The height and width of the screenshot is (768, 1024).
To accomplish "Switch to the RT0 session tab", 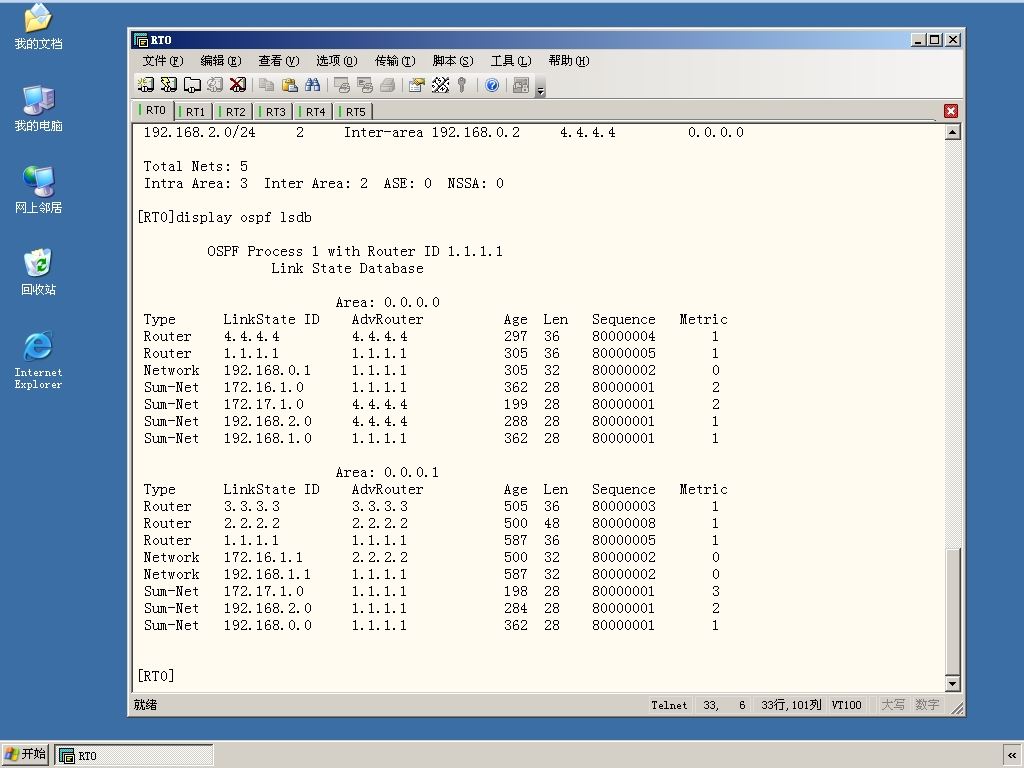I will [x=153, y=110].
